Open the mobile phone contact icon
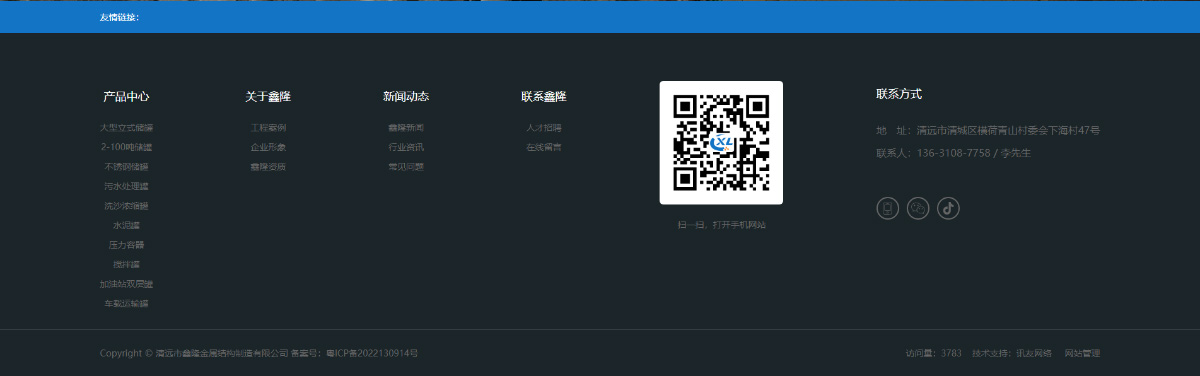The width and height of the screenshot is (1200, 376). pyautogui.click(x=887, y=208)
